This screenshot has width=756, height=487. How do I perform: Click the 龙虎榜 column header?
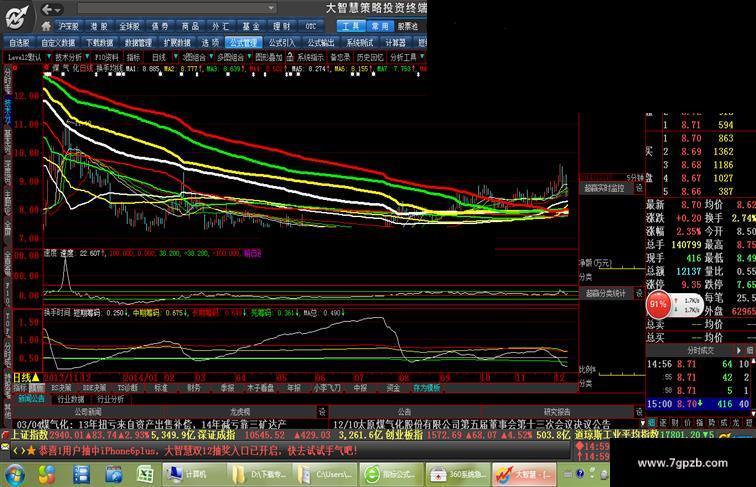coord(240,412)
